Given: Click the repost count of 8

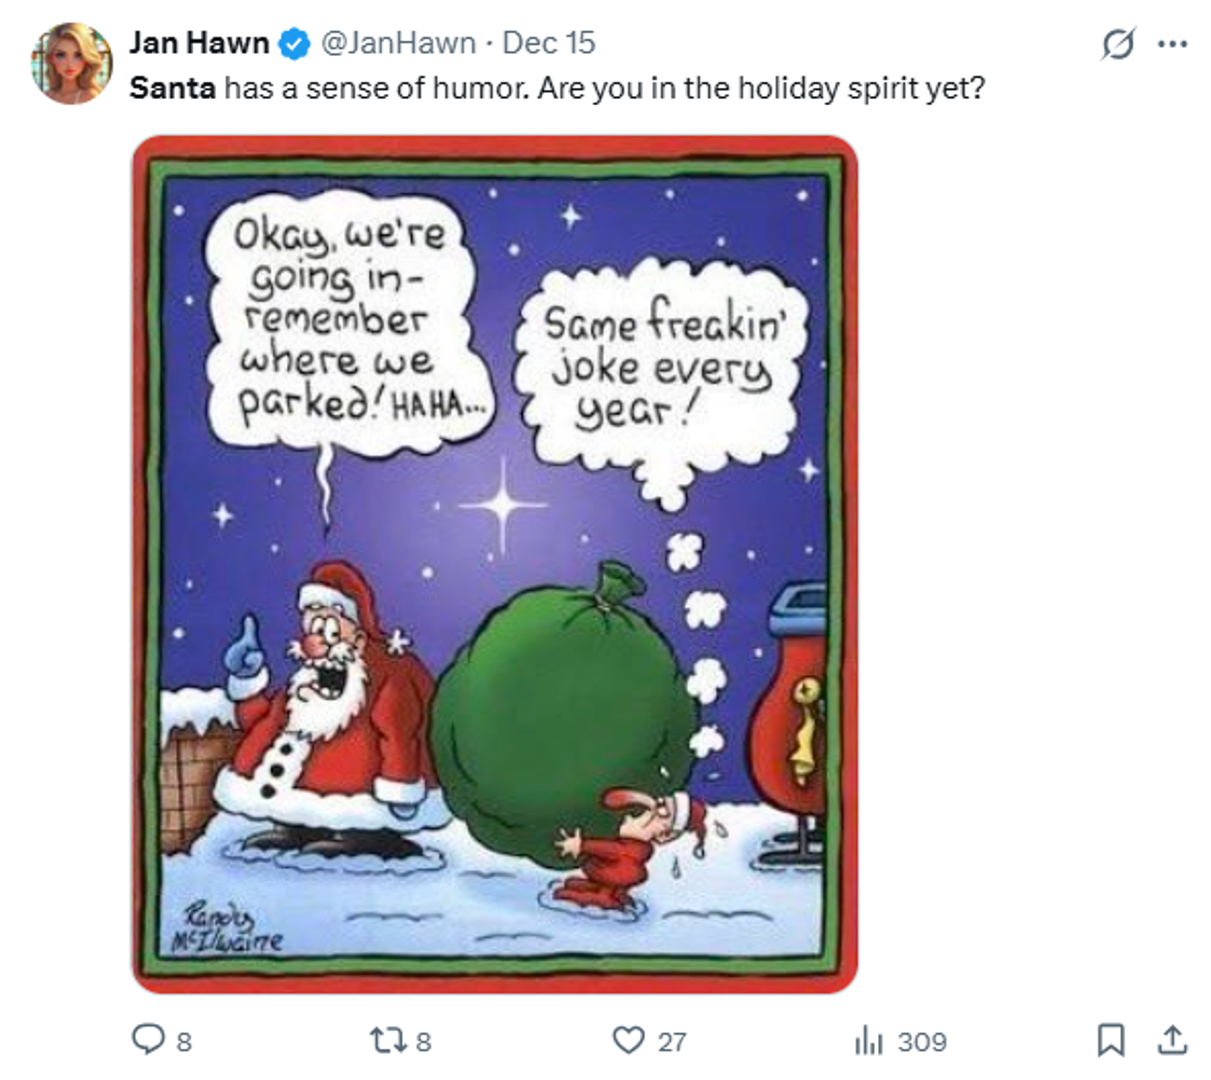Looking at the screenshot, I should pyautogui.click(x=423, y=1042).
